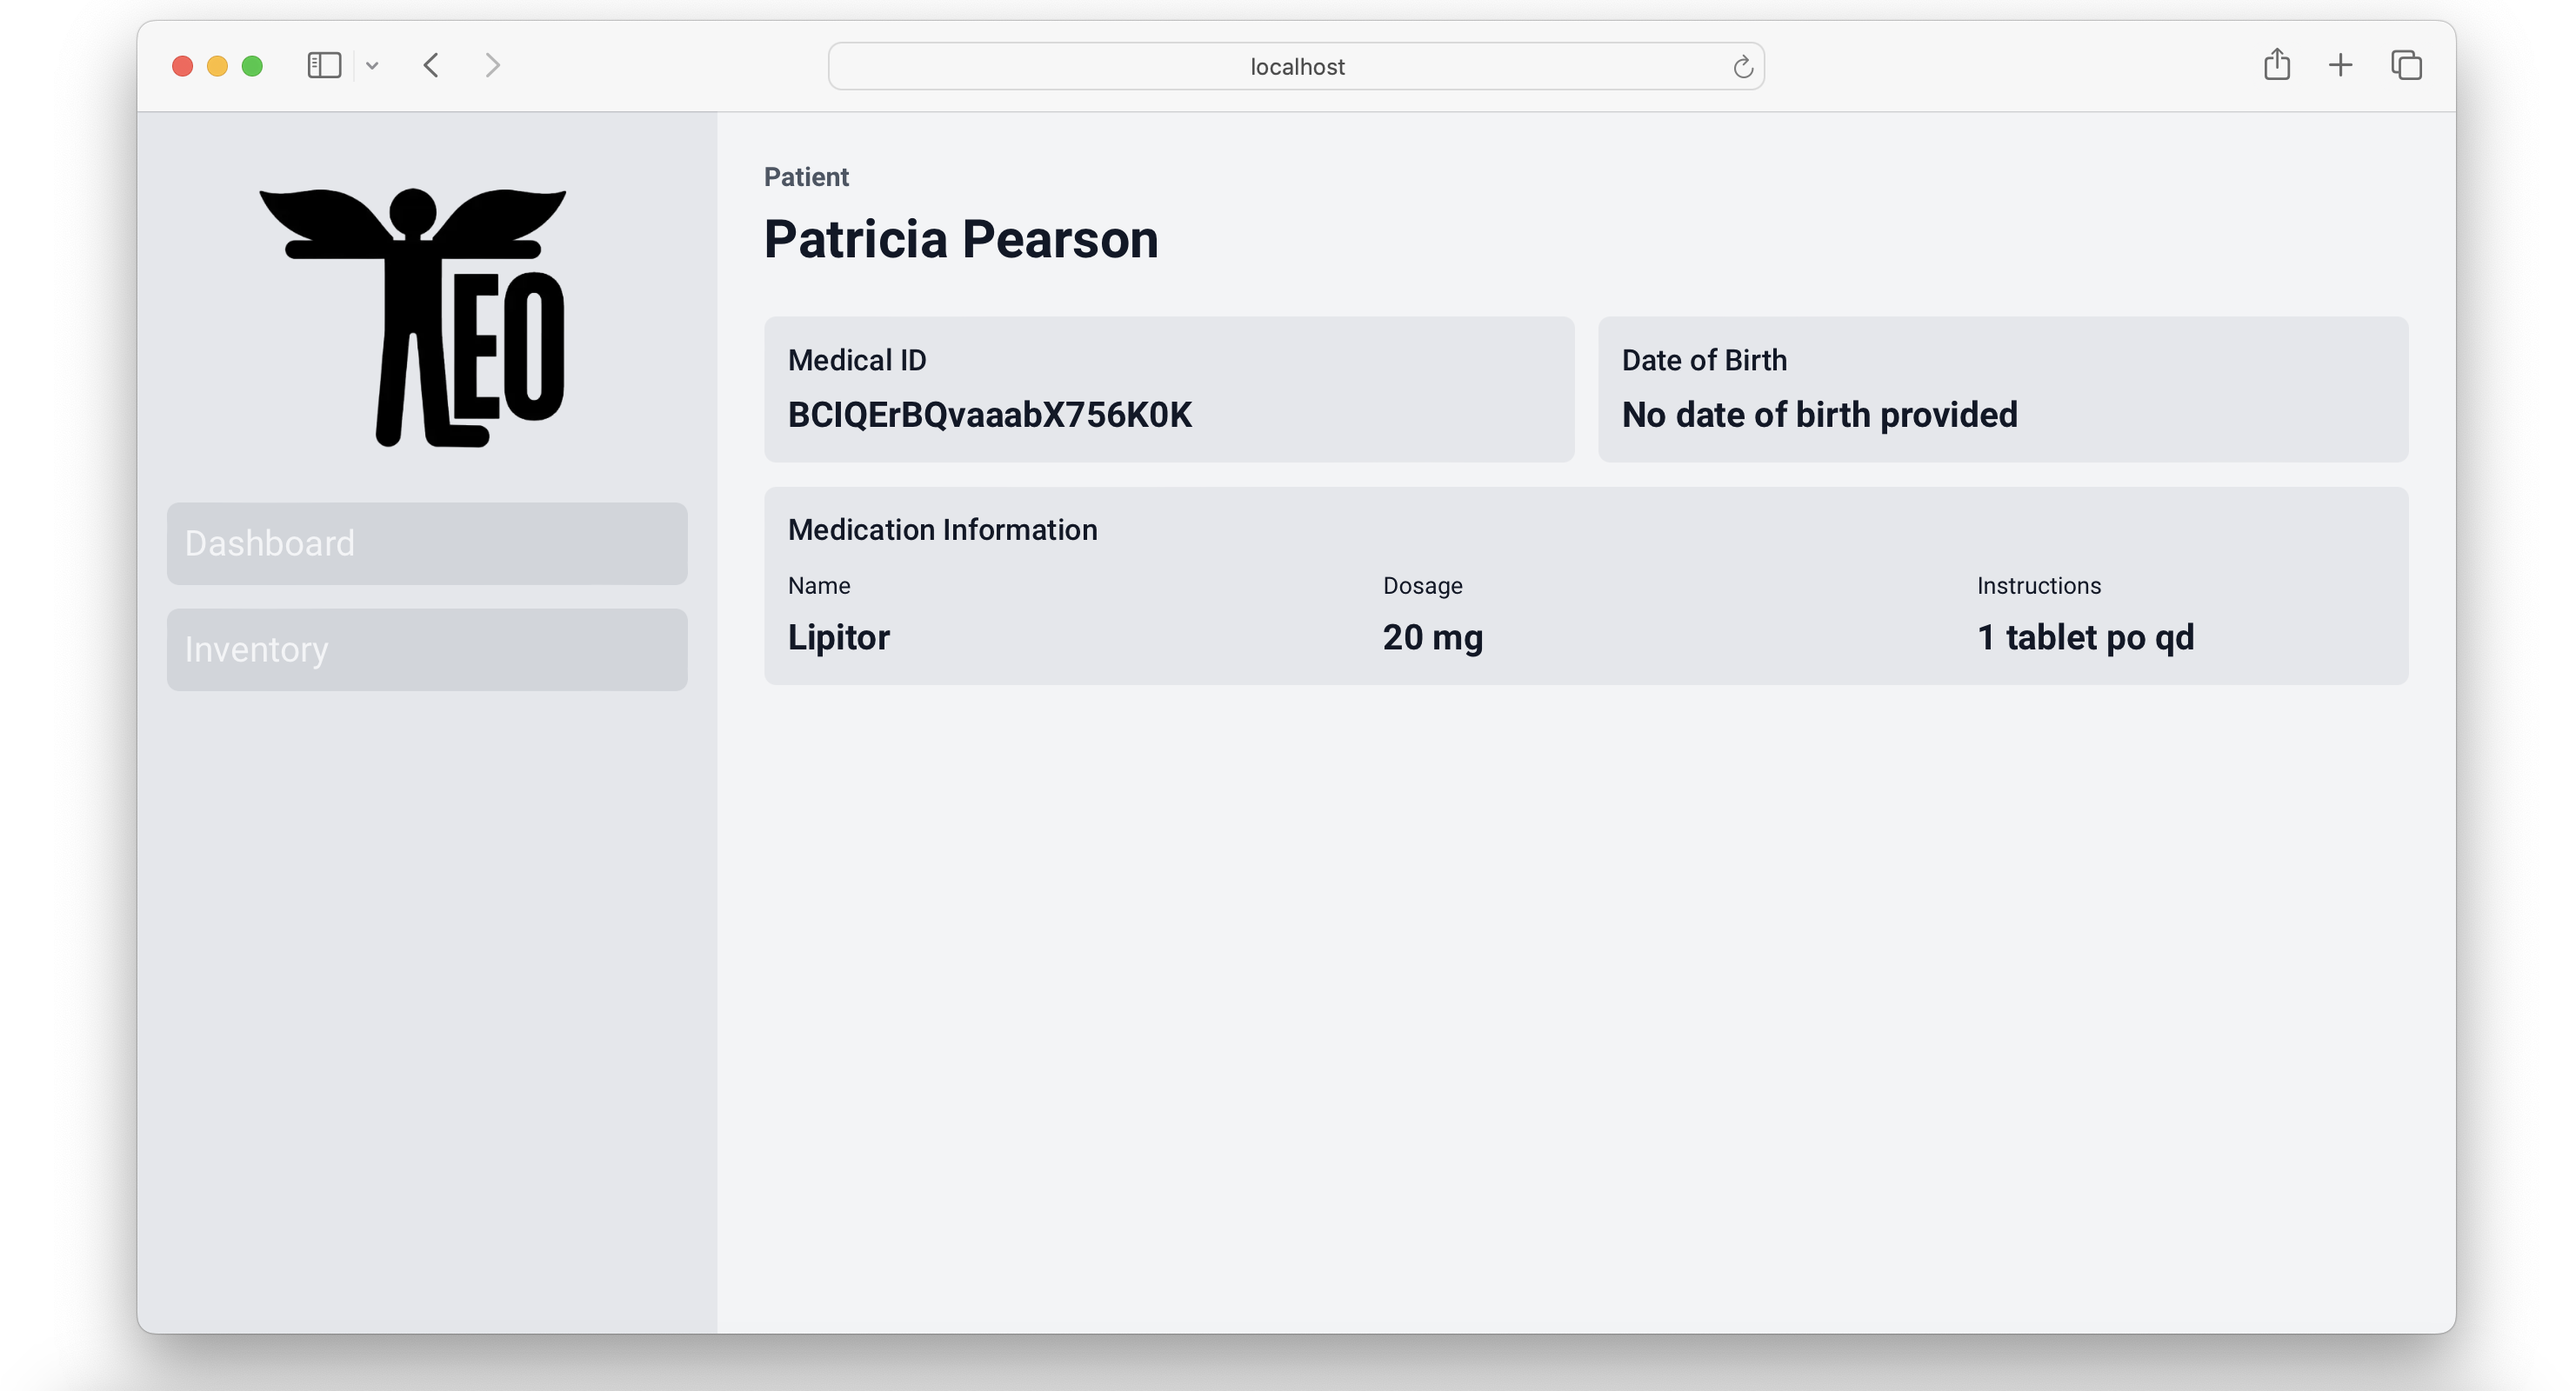The width and height of the screenshot is (2576, 1391).
Task: Click the Date of Birth card
Action: click(2002, 389)
